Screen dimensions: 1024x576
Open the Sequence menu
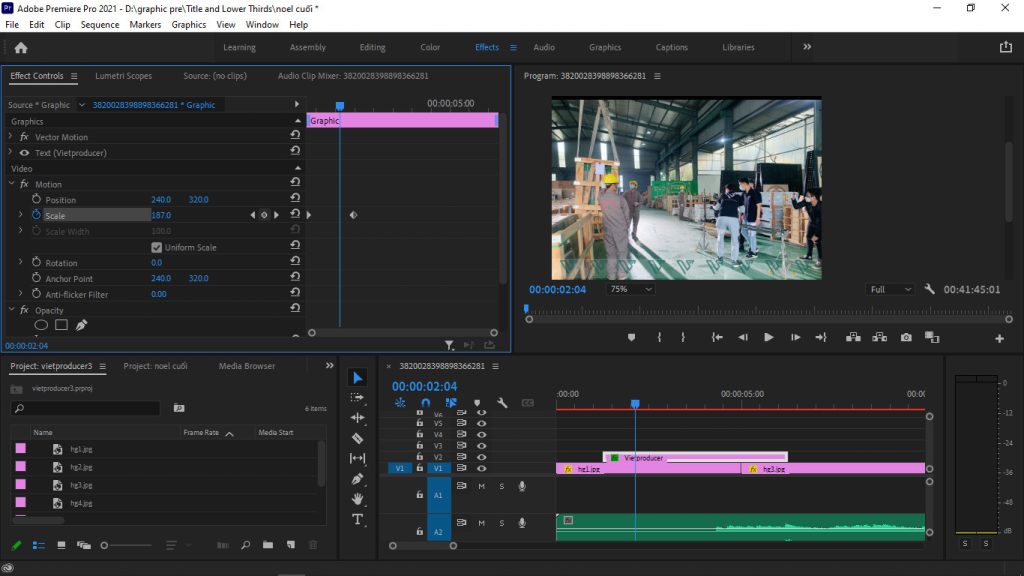[99, 24]
